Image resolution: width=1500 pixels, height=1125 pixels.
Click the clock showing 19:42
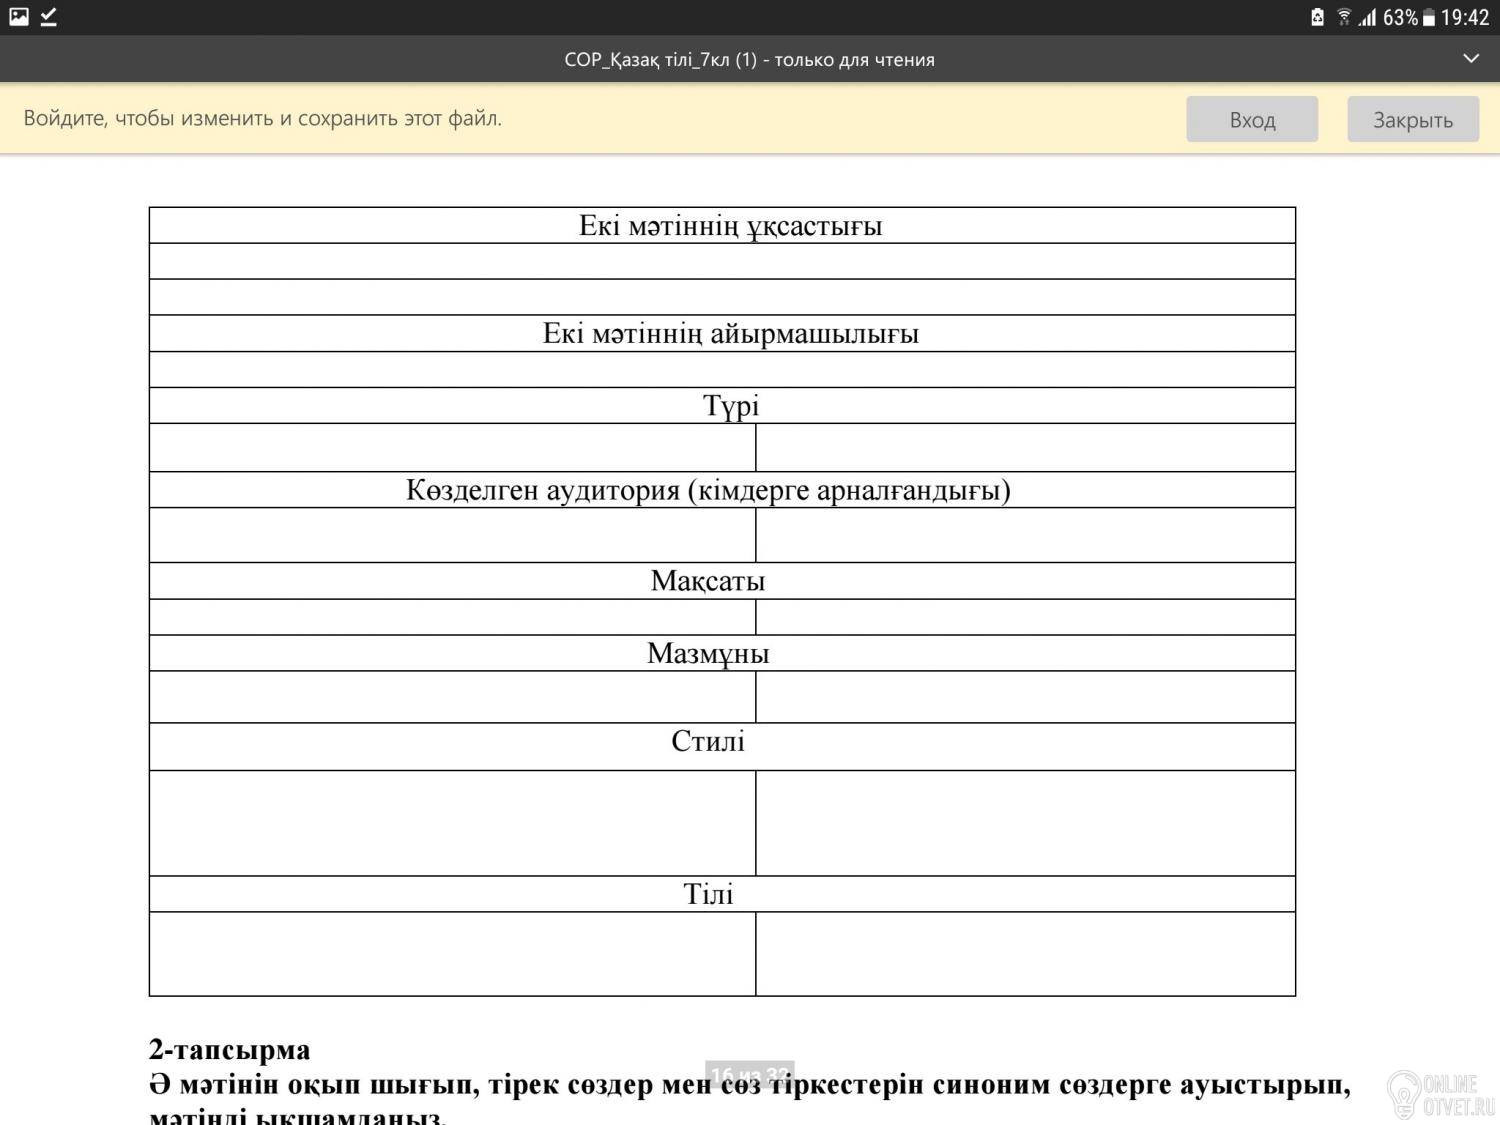(x=1465, y=17)
